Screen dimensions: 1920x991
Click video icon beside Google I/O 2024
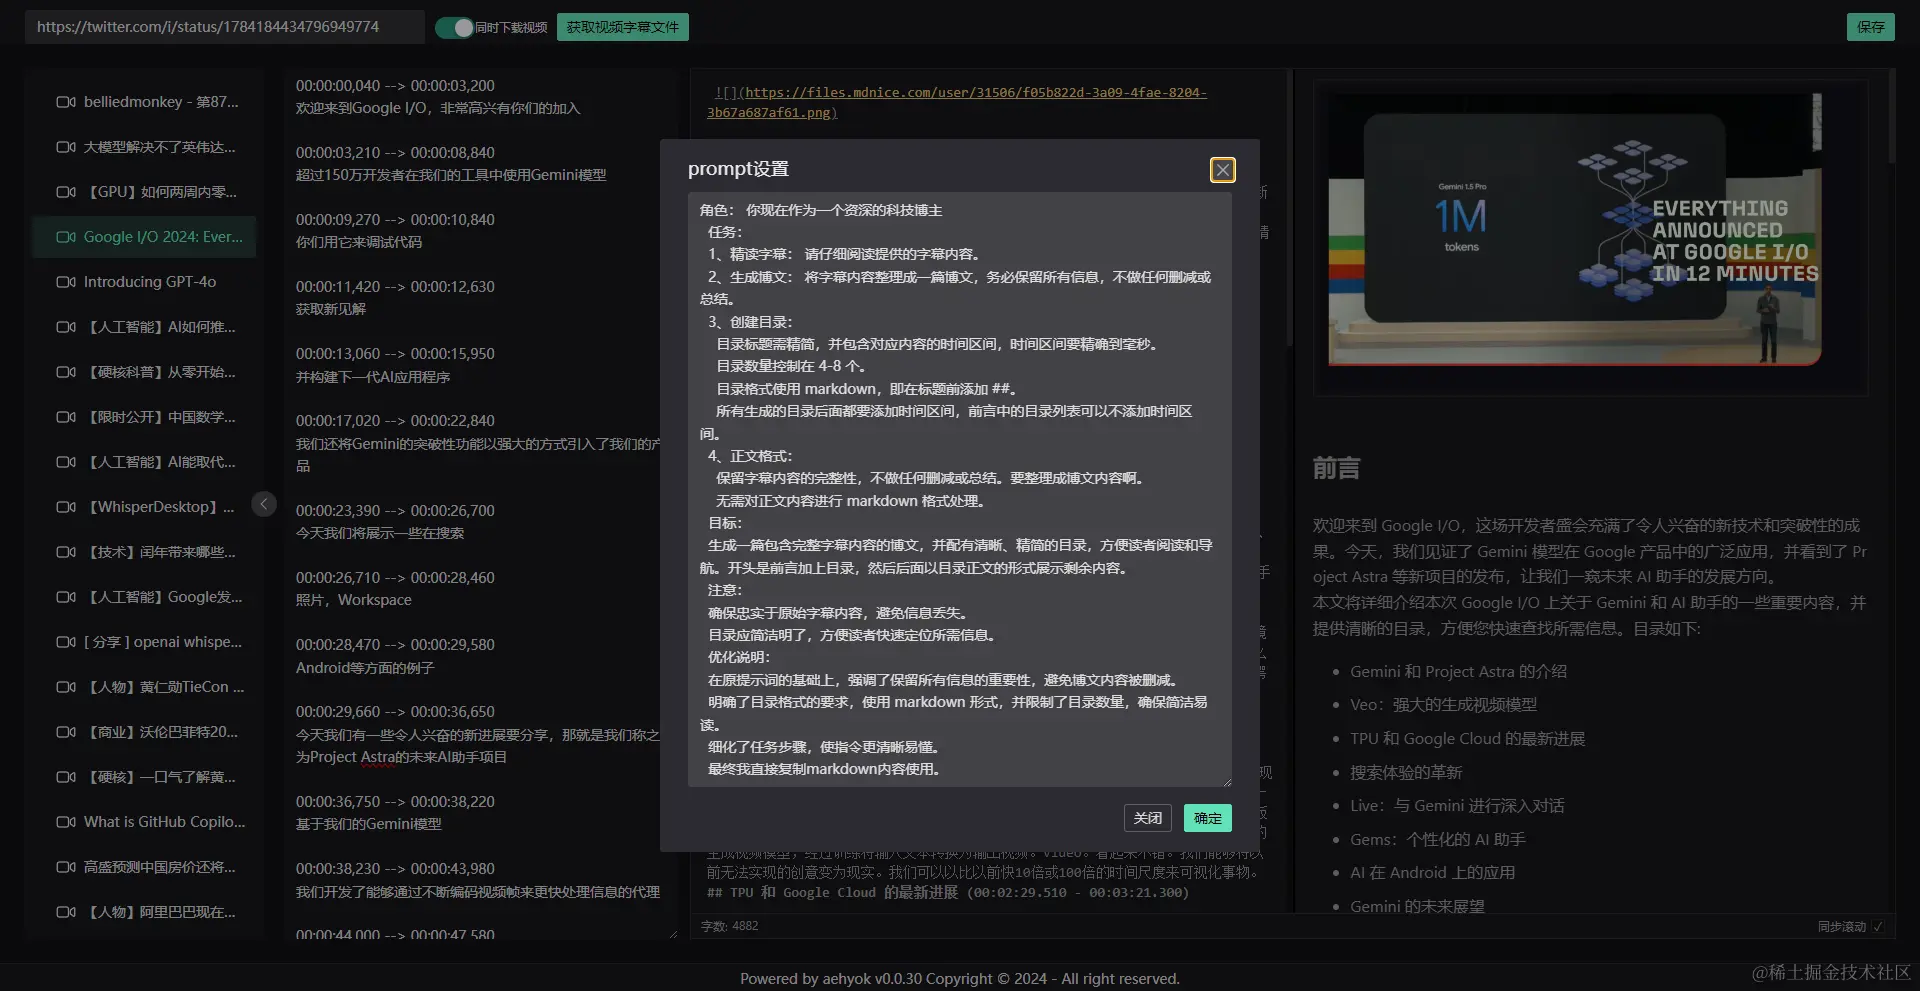click(x=66, y=237)
